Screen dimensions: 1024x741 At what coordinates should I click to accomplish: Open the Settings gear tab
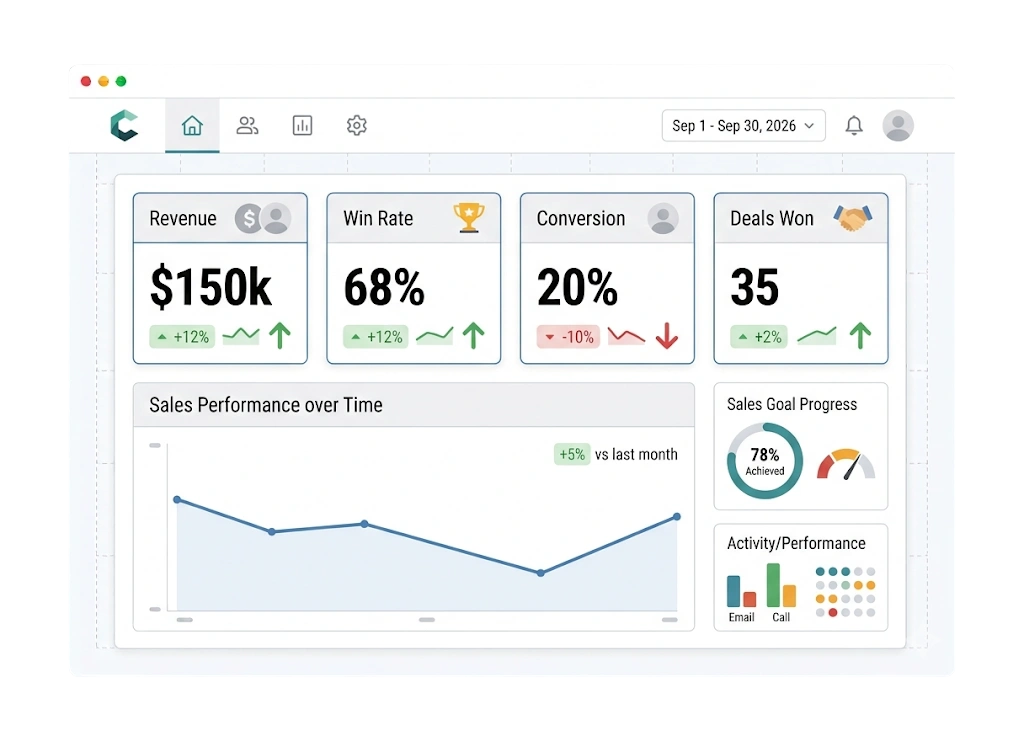357,125
